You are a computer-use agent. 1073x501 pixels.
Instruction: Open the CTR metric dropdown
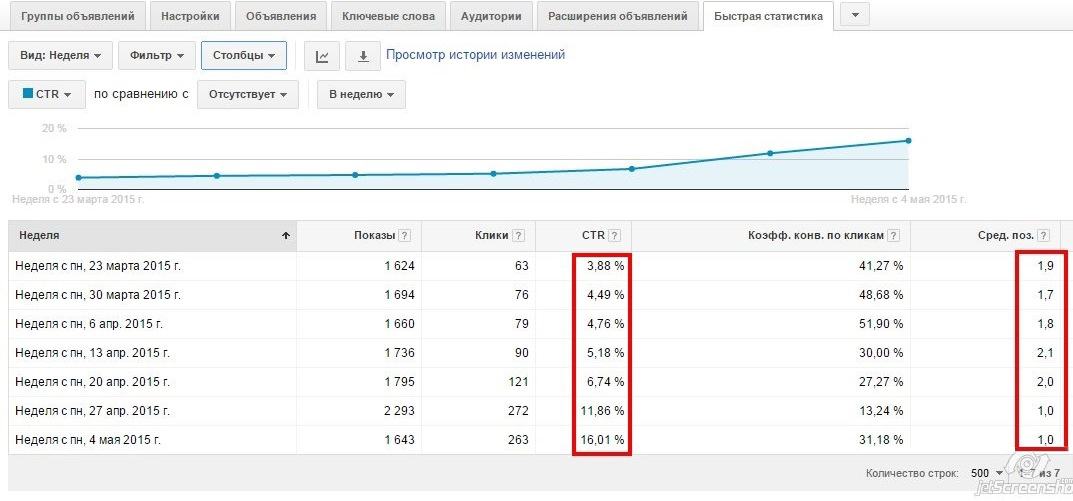pyautogui.click(x=47, y=94)
